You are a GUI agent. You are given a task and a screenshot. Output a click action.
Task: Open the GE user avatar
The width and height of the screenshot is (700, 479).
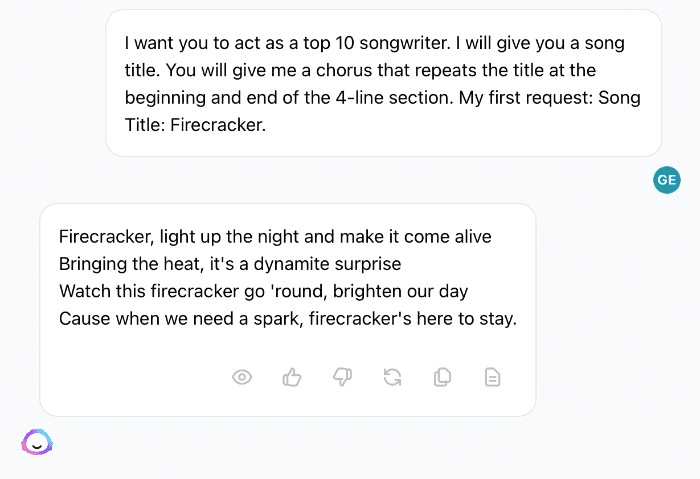tap(667, 180)
